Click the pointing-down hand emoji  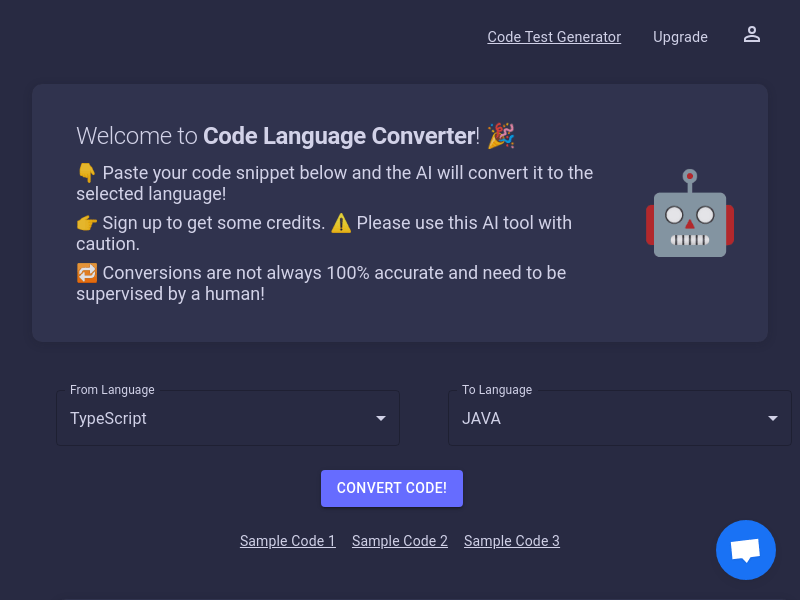click(x=86, y=171)
